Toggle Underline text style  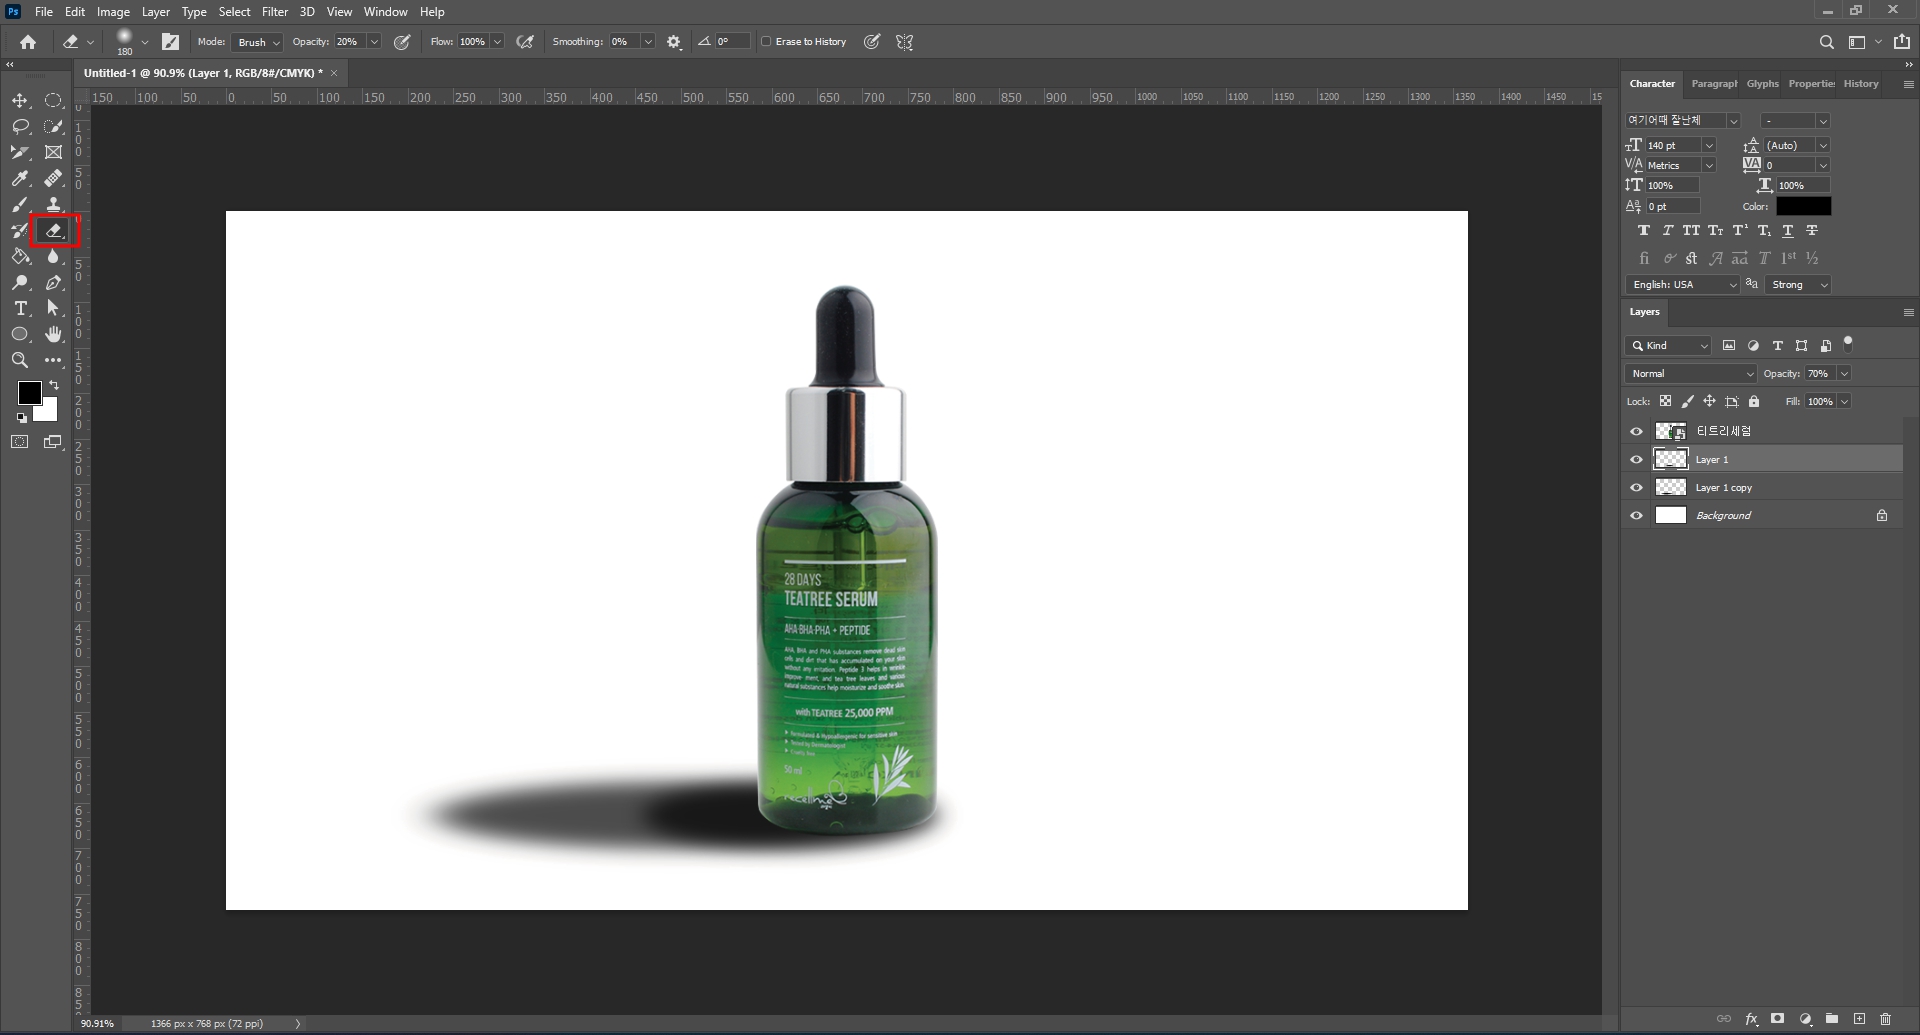click(x=1787, y=230)
